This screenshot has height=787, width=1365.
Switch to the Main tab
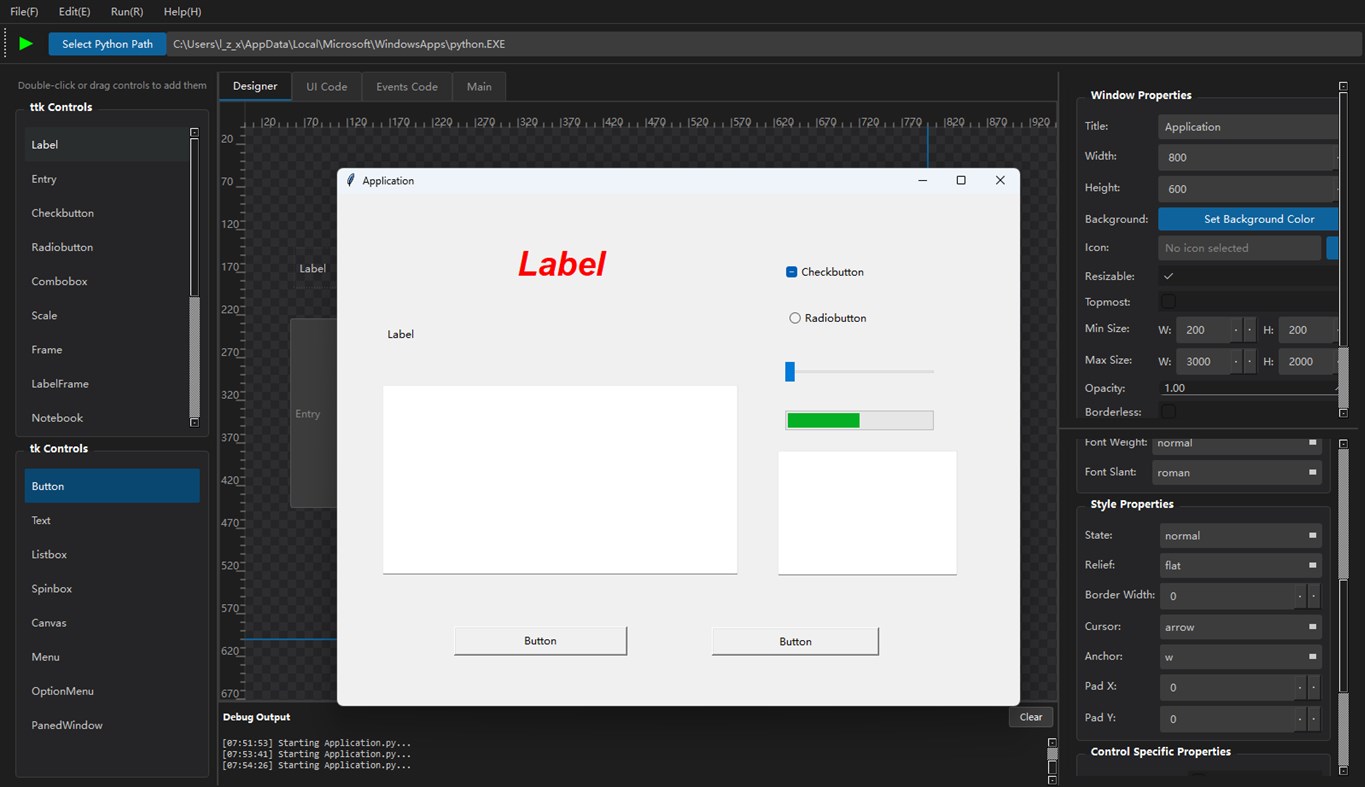tap(479, 87)
